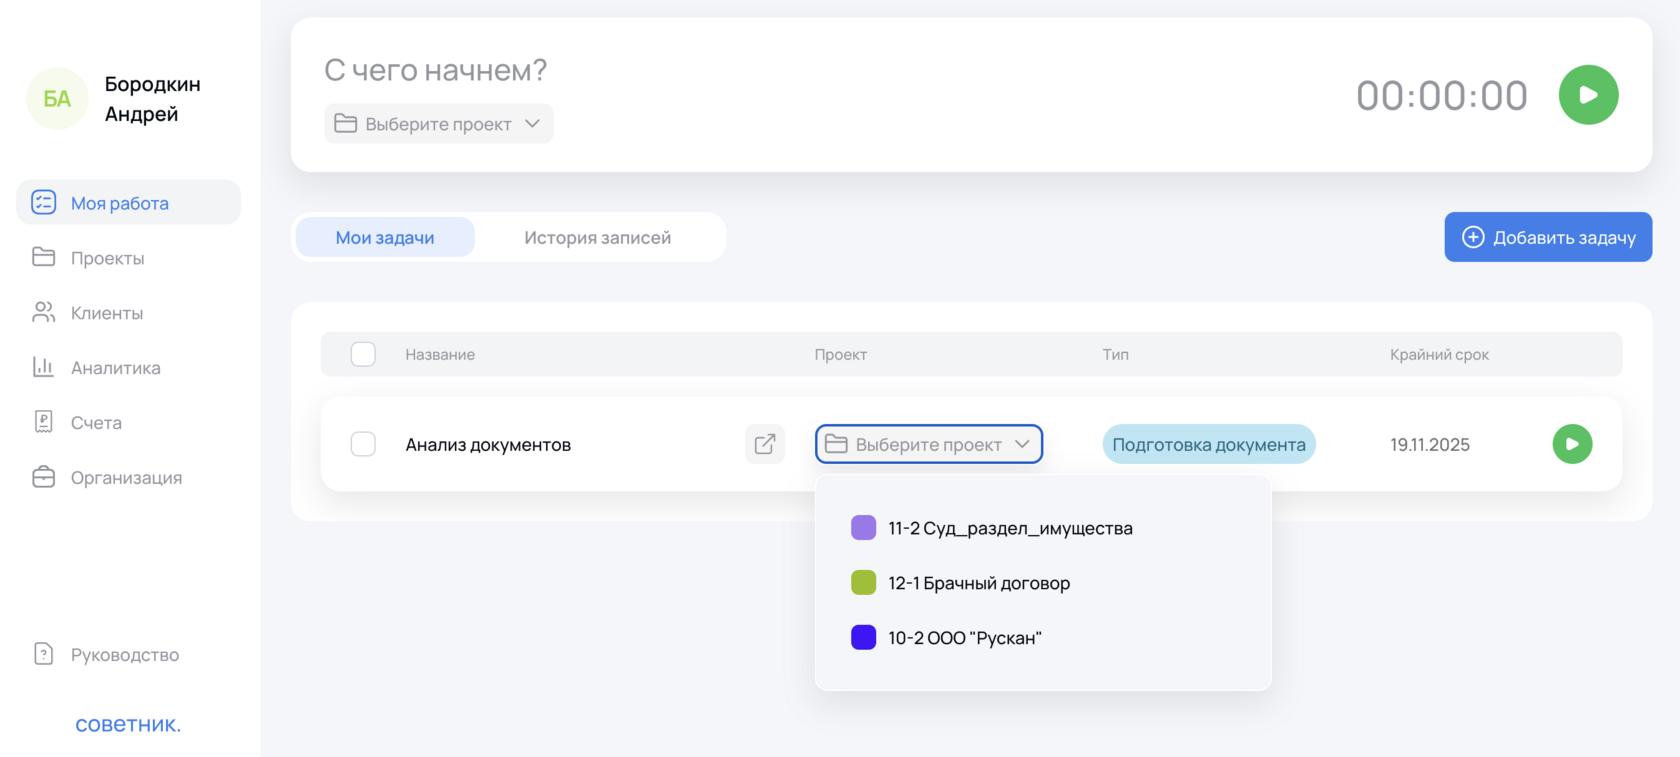1680x757 pixels.
Task: Start the main timer with green play button
Action: (x=1588, y=95)
